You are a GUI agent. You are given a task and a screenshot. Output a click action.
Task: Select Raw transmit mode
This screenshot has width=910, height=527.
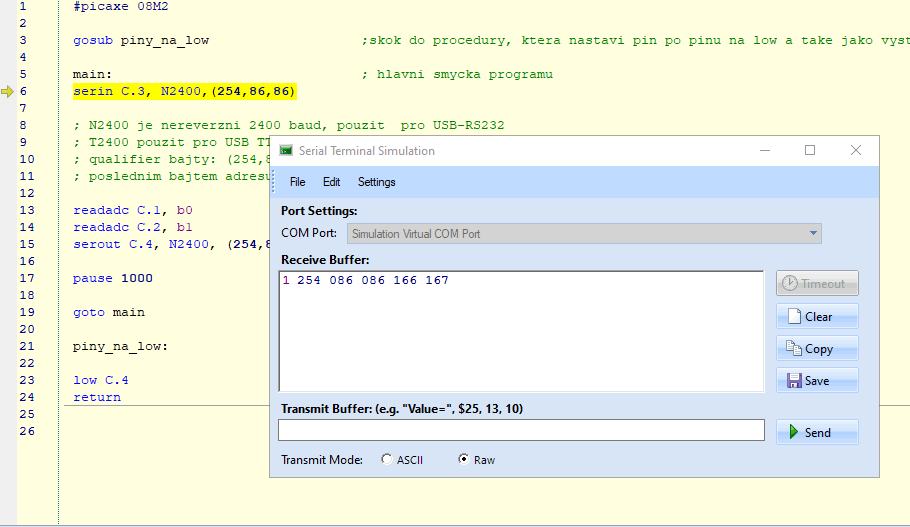[x=463, y=460]
